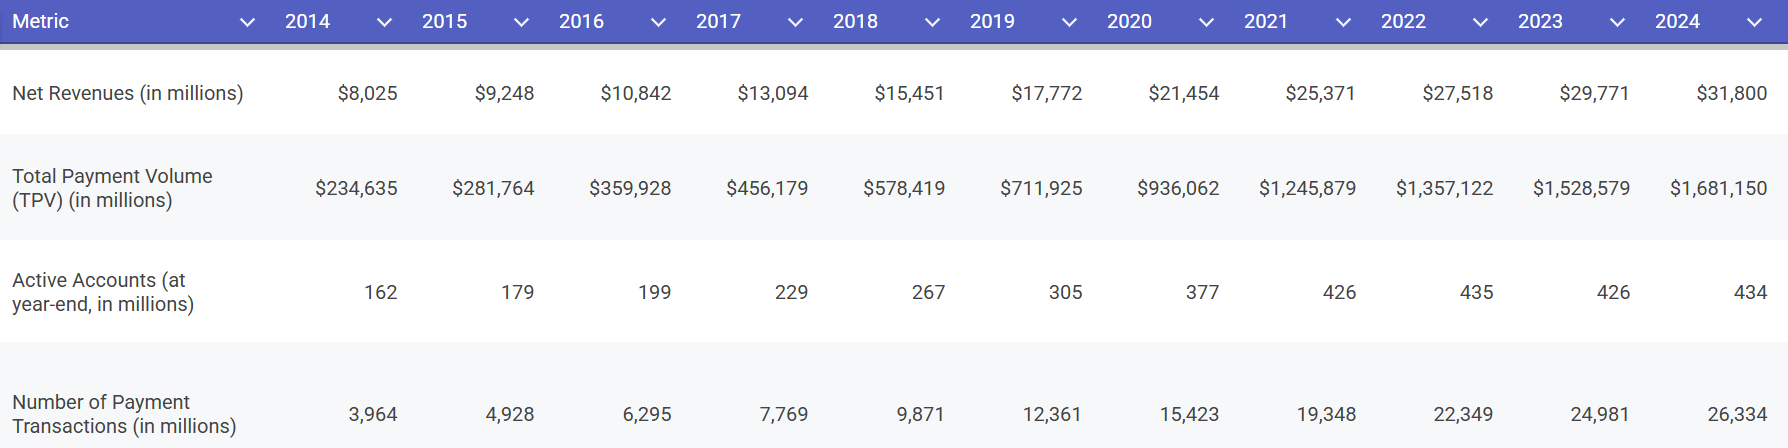Open the 2022 column dropdown chevron
This screenshot has width=1788, height=448.
1480,22
